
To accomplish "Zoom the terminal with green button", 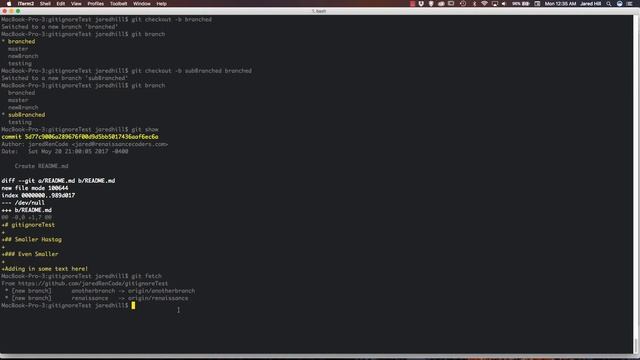I will point(18,11).
